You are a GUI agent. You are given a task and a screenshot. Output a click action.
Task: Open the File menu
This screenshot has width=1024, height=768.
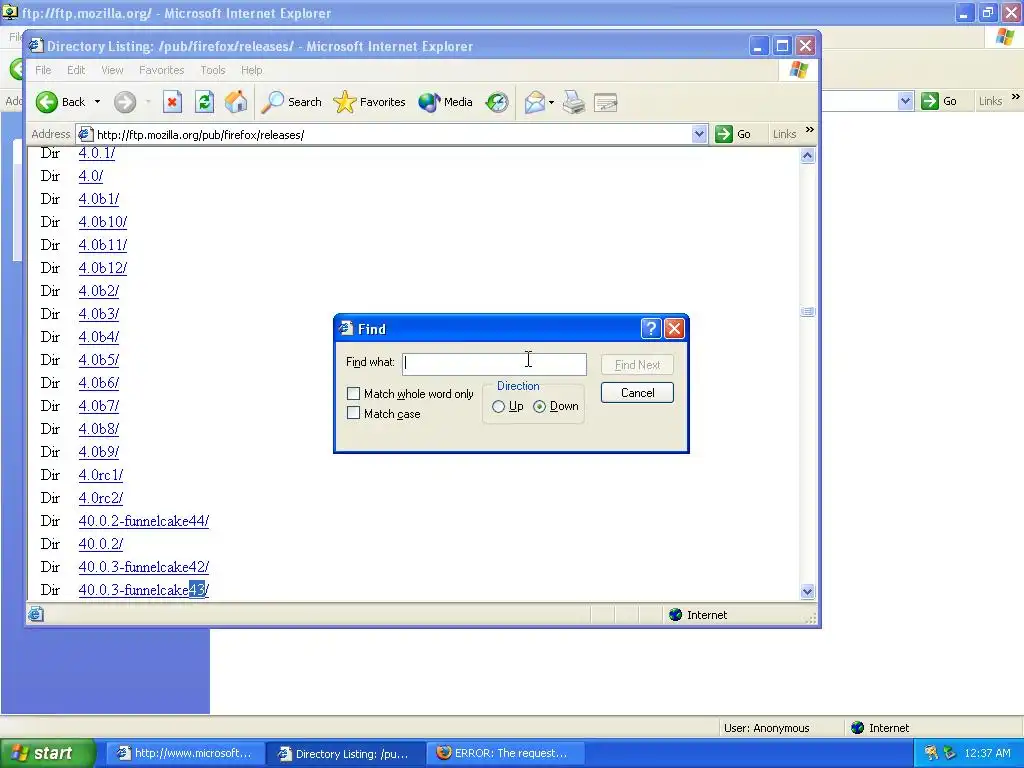click(43, 70)
